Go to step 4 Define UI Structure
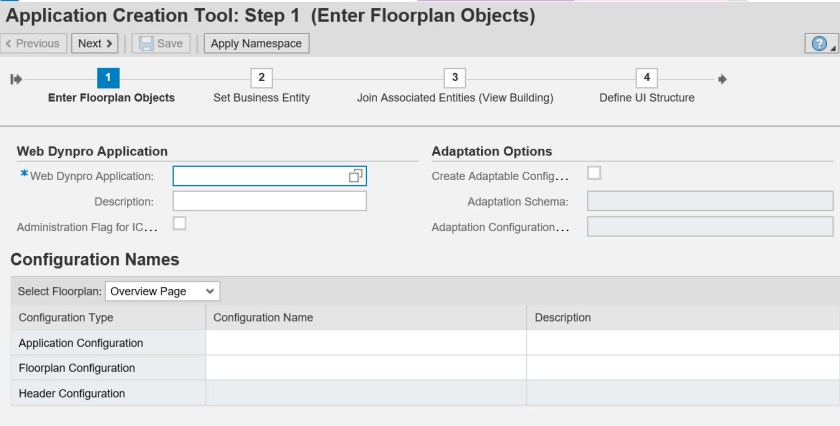This screenshot has height=426, width=840. tap(646, 76)
